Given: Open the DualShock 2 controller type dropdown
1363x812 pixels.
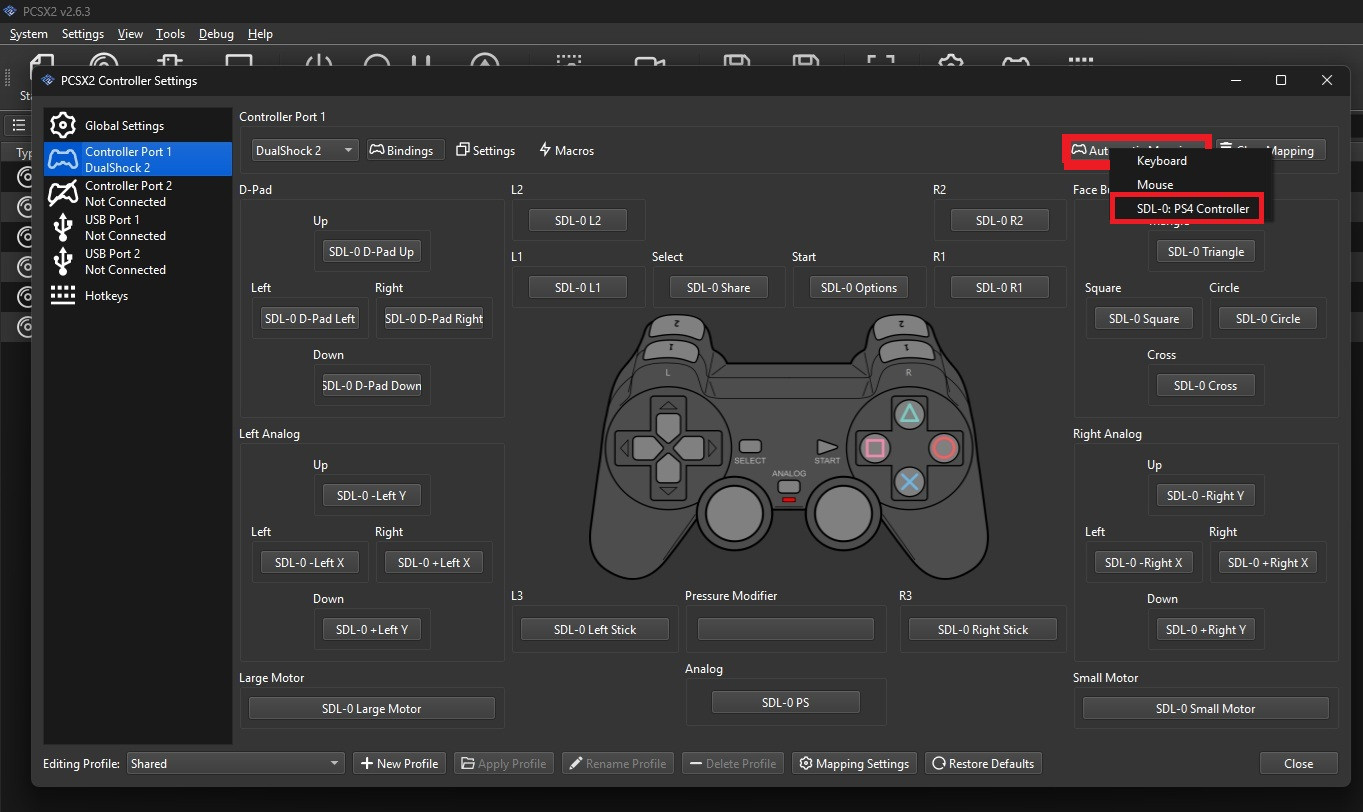Looking at the screenshot, I should (304, 150).
